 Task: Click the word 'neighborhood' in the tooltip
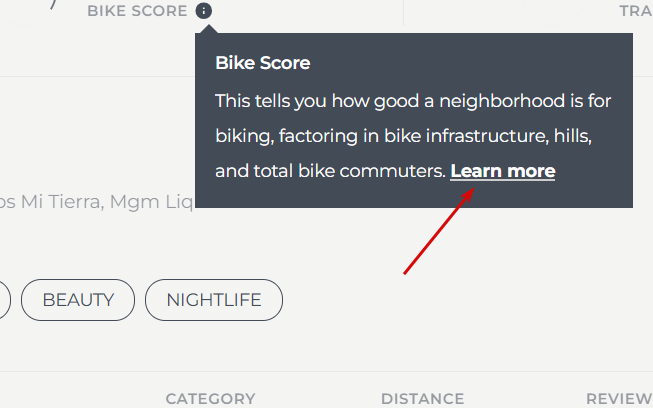click(502, 101)
